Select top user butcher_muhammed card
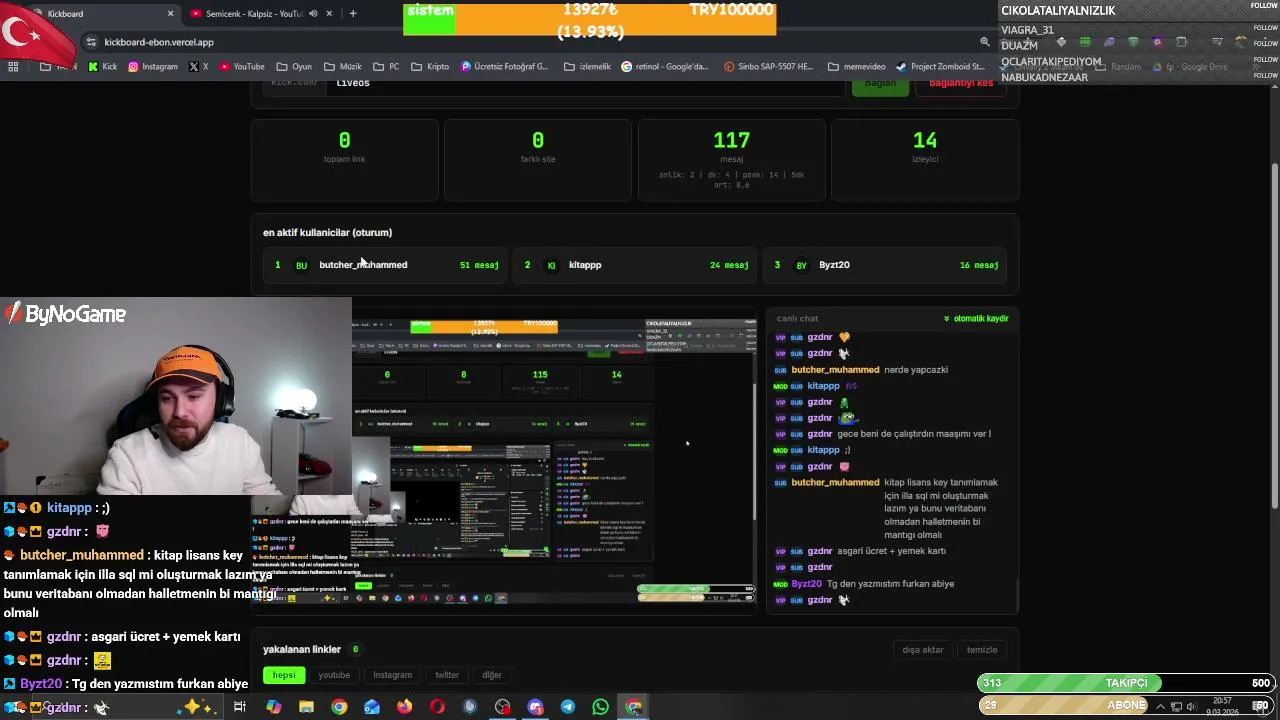This screenshot has height=720, width=1280. pos(385,265)
